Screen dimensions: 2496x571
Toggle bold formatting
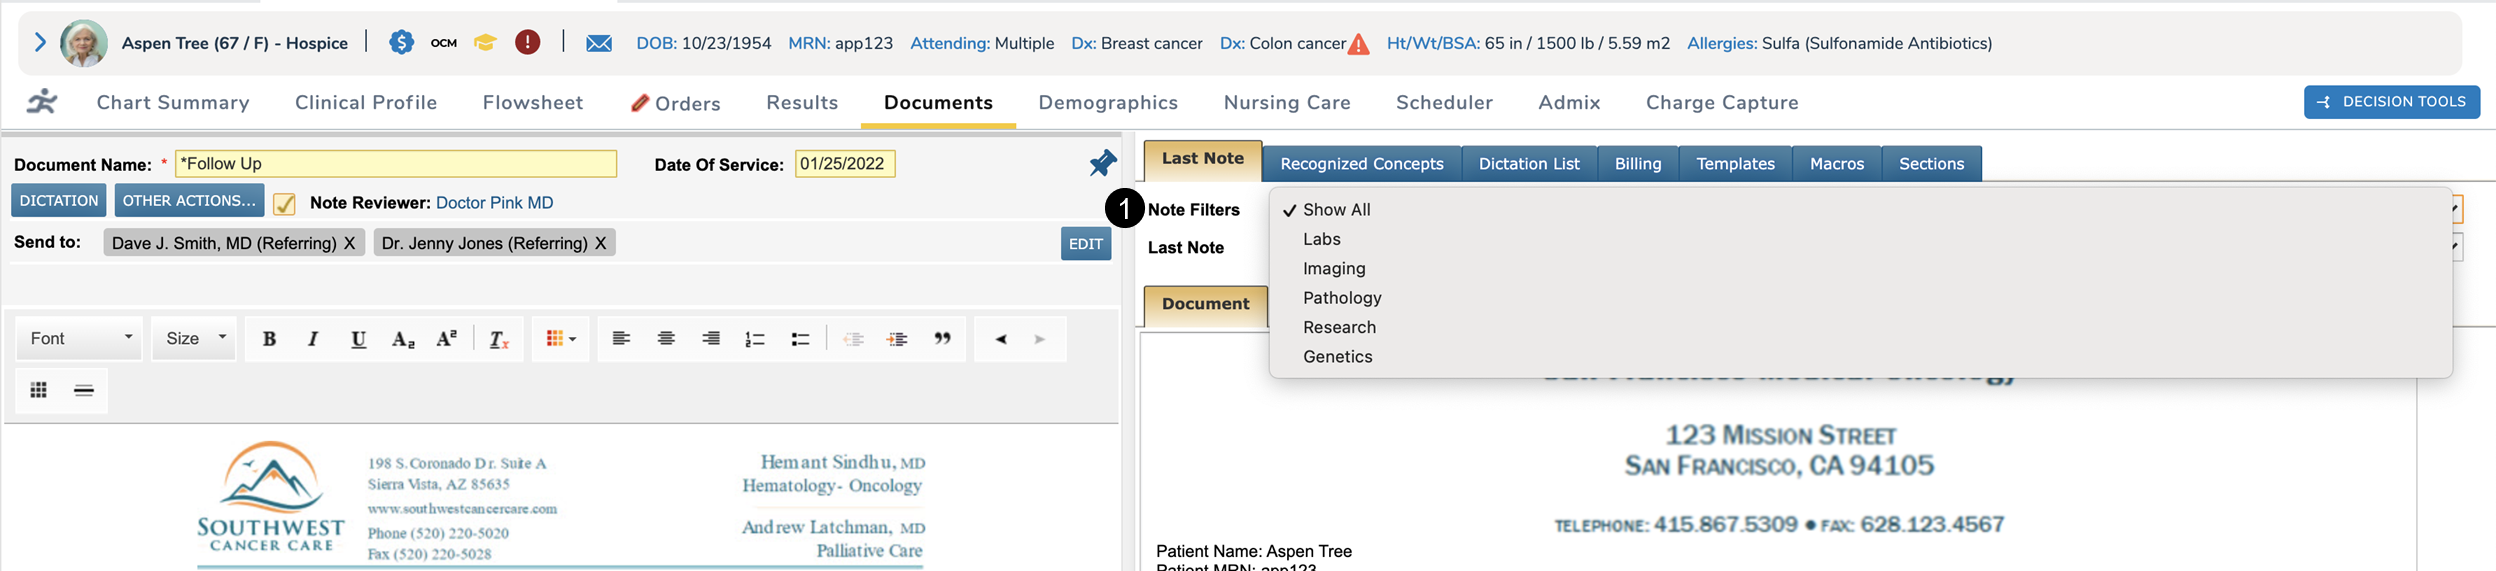pyautogui.click(x=269, y=339)
